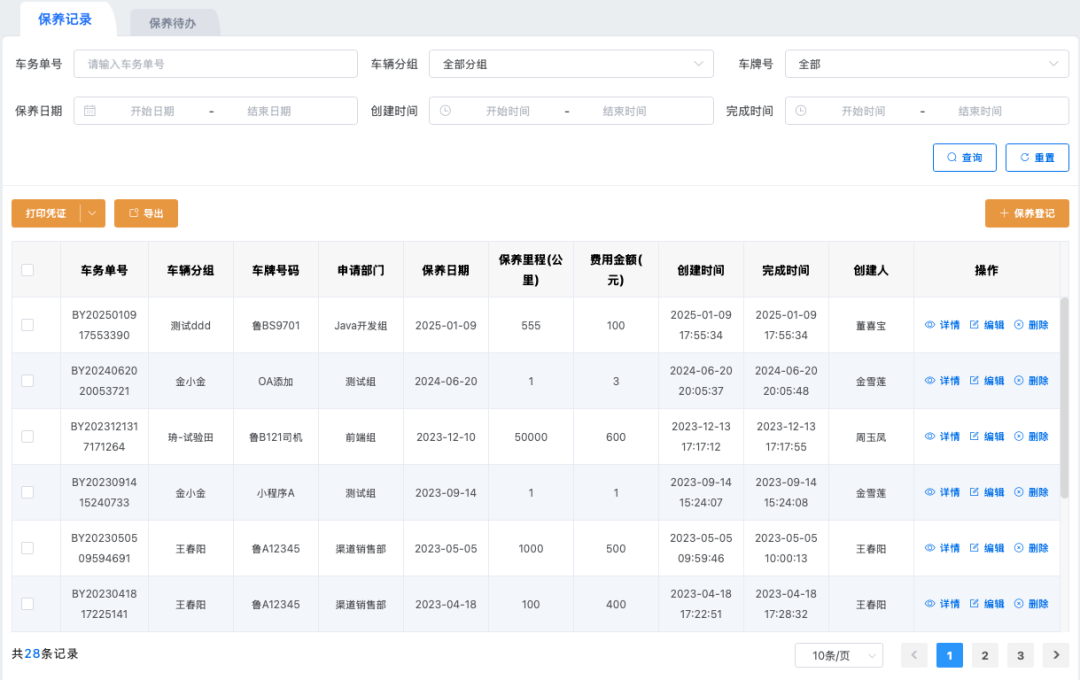Image resolution: width=1080 pixels, height=680 pixels.
Task: Edit record BY2025010917553390
Action: click(986, 325)
